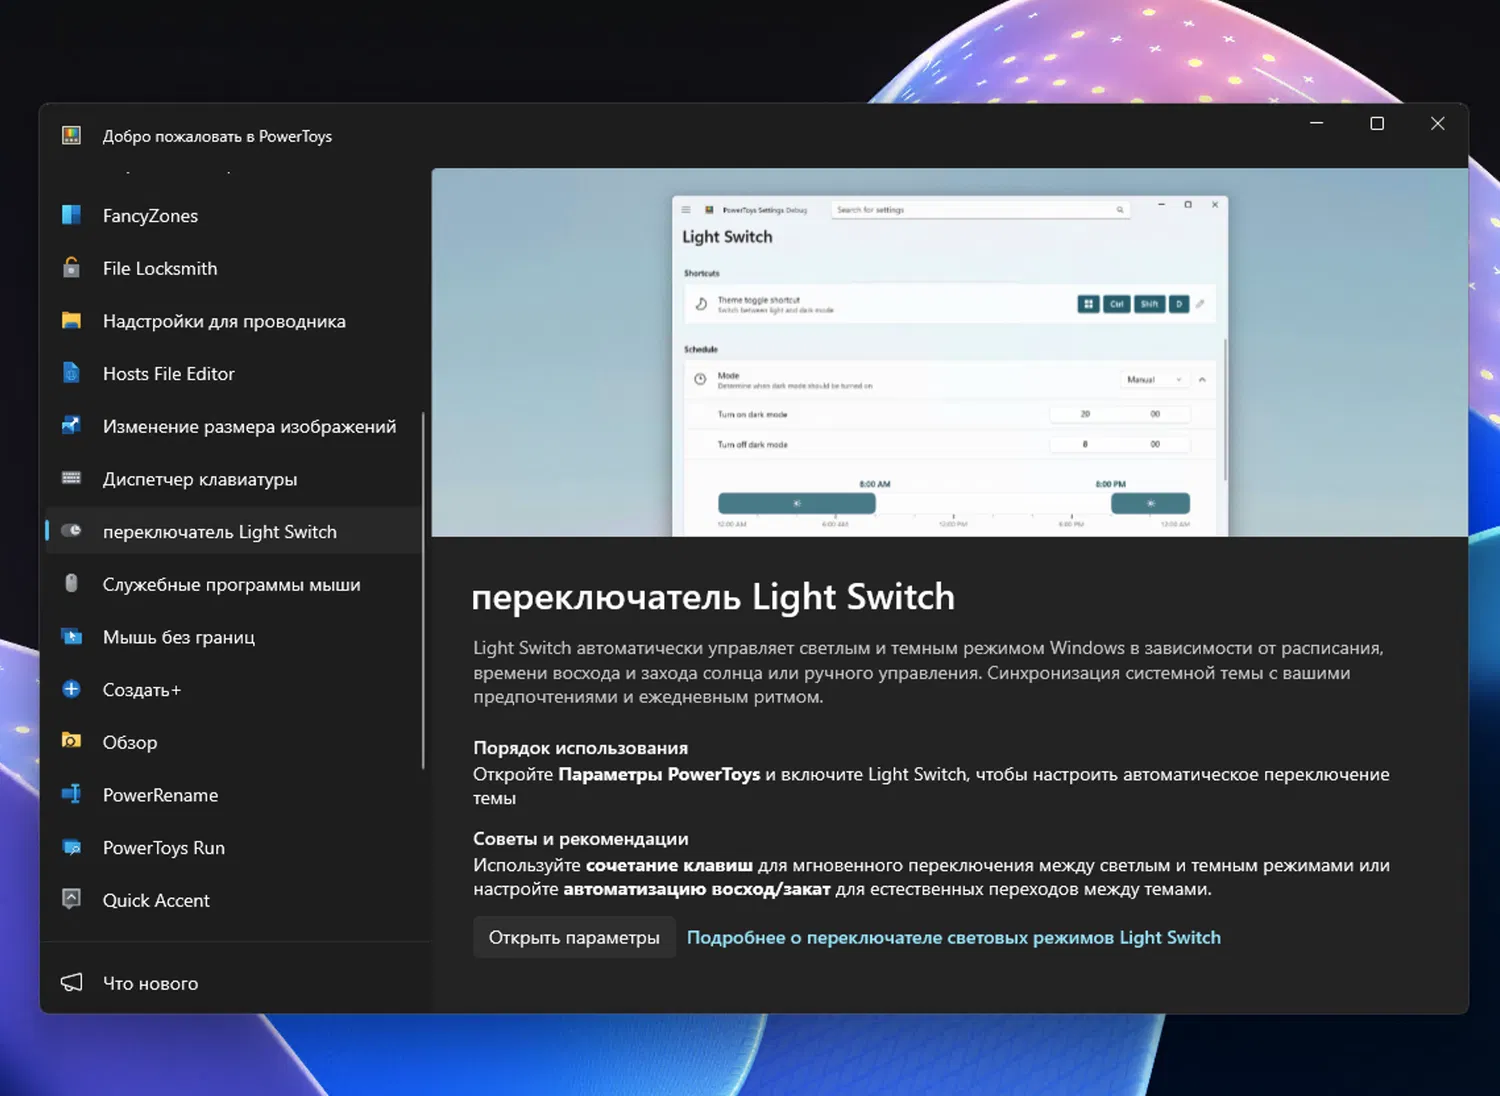Viewport: 1500px width, 1096px height.
Task: Click the PowerToys logo in the title bar
Action: click(x=71, y=135)
